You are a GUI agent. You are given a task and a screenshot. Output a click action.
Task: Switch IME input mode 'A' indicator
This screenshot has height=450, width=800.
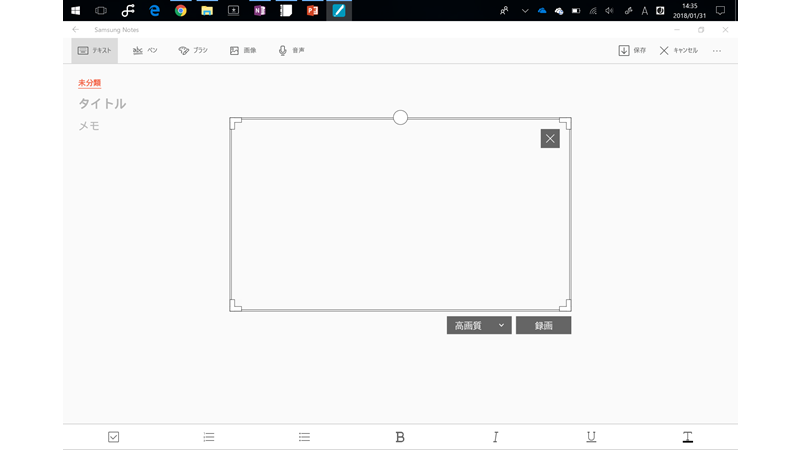click(644, 11)
